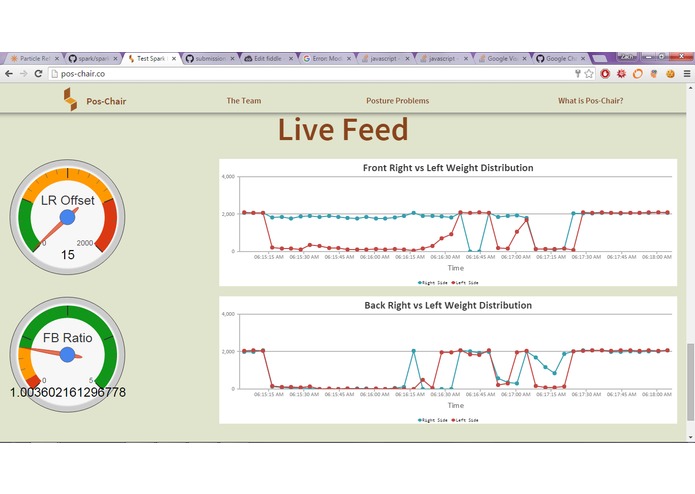This screenshot has height=494, width=695.
Task: Click the LR Offset gauge
Action: 67,217
